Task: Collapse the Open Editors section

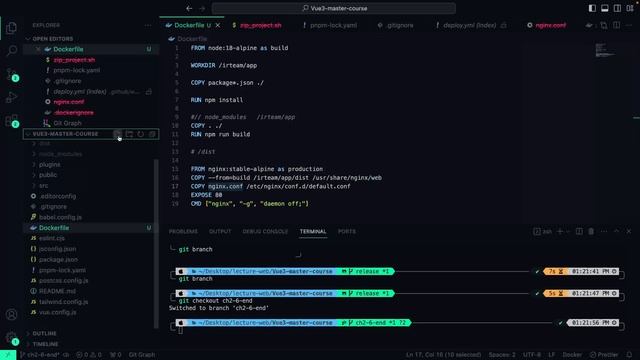Action: [53, 39]
